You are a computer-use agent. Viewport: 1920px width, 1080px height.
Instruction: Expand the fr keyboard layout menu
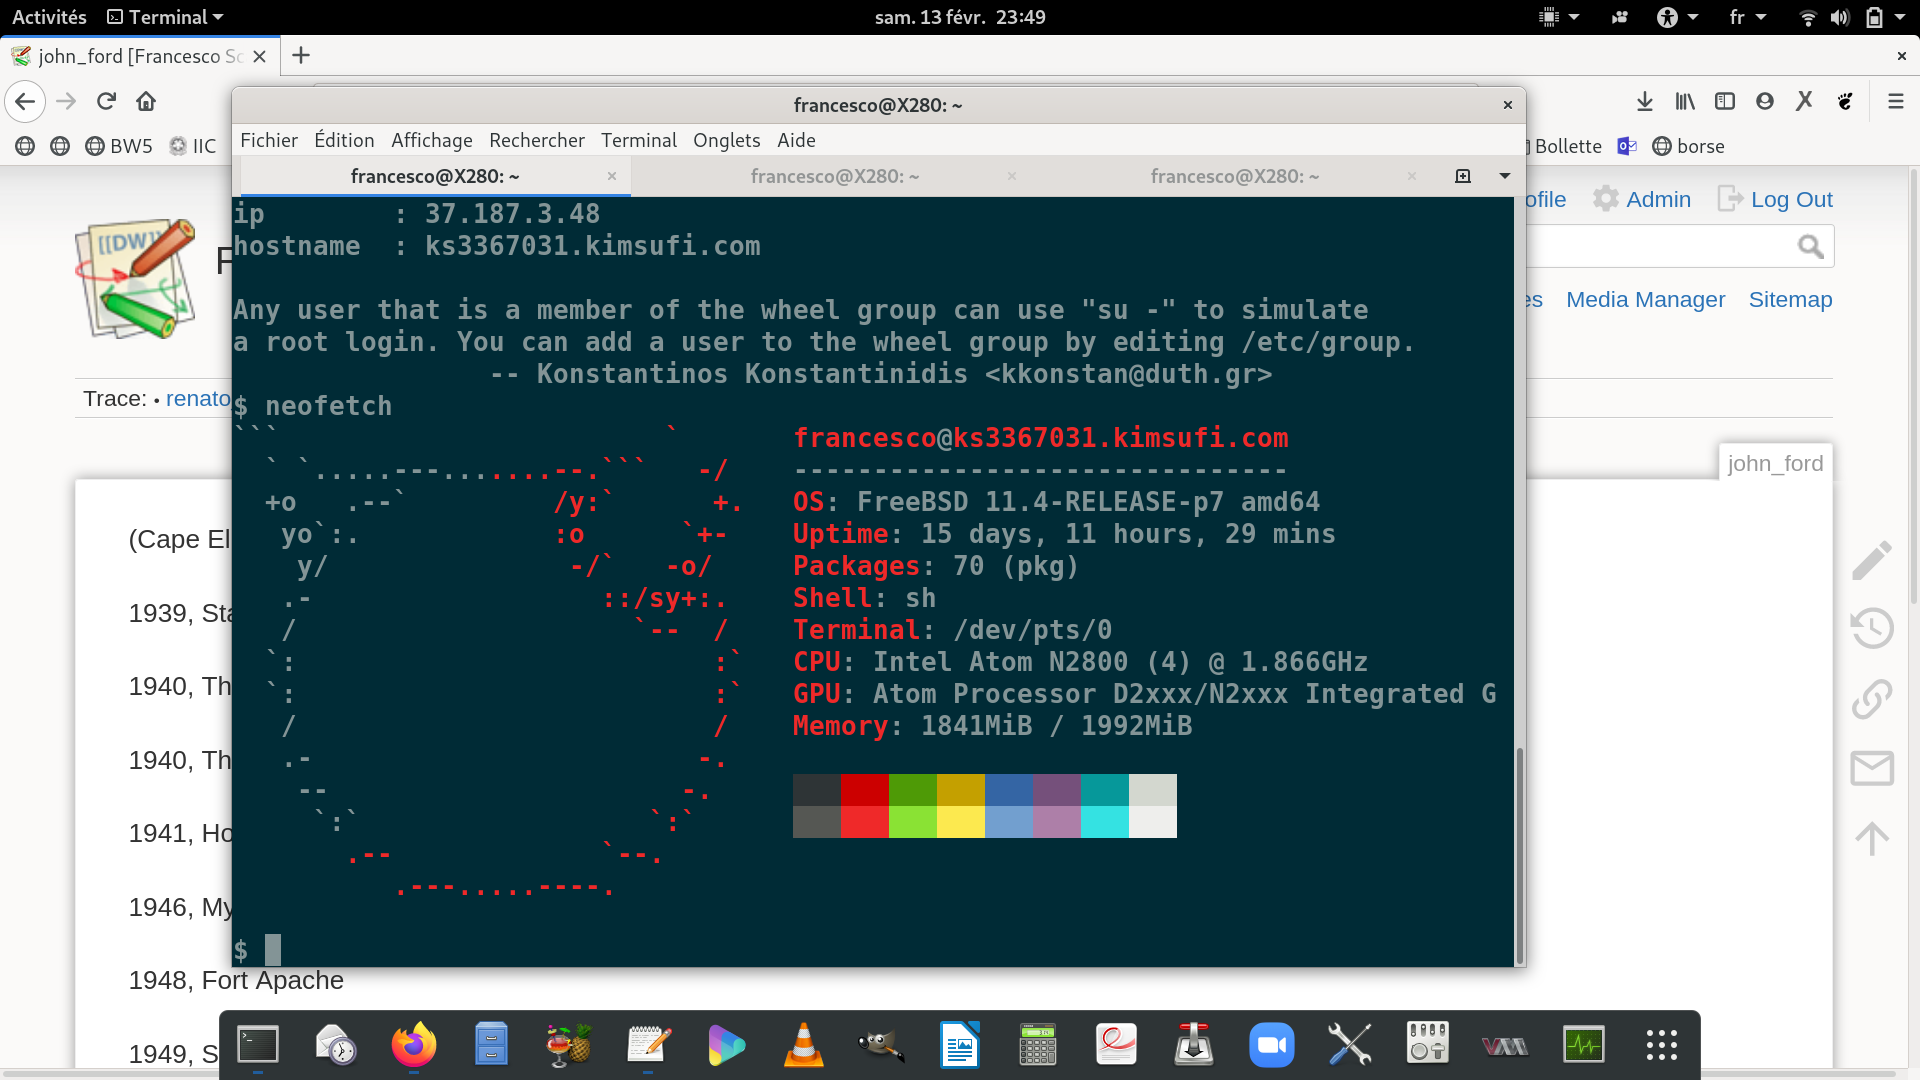(1746, 17)
